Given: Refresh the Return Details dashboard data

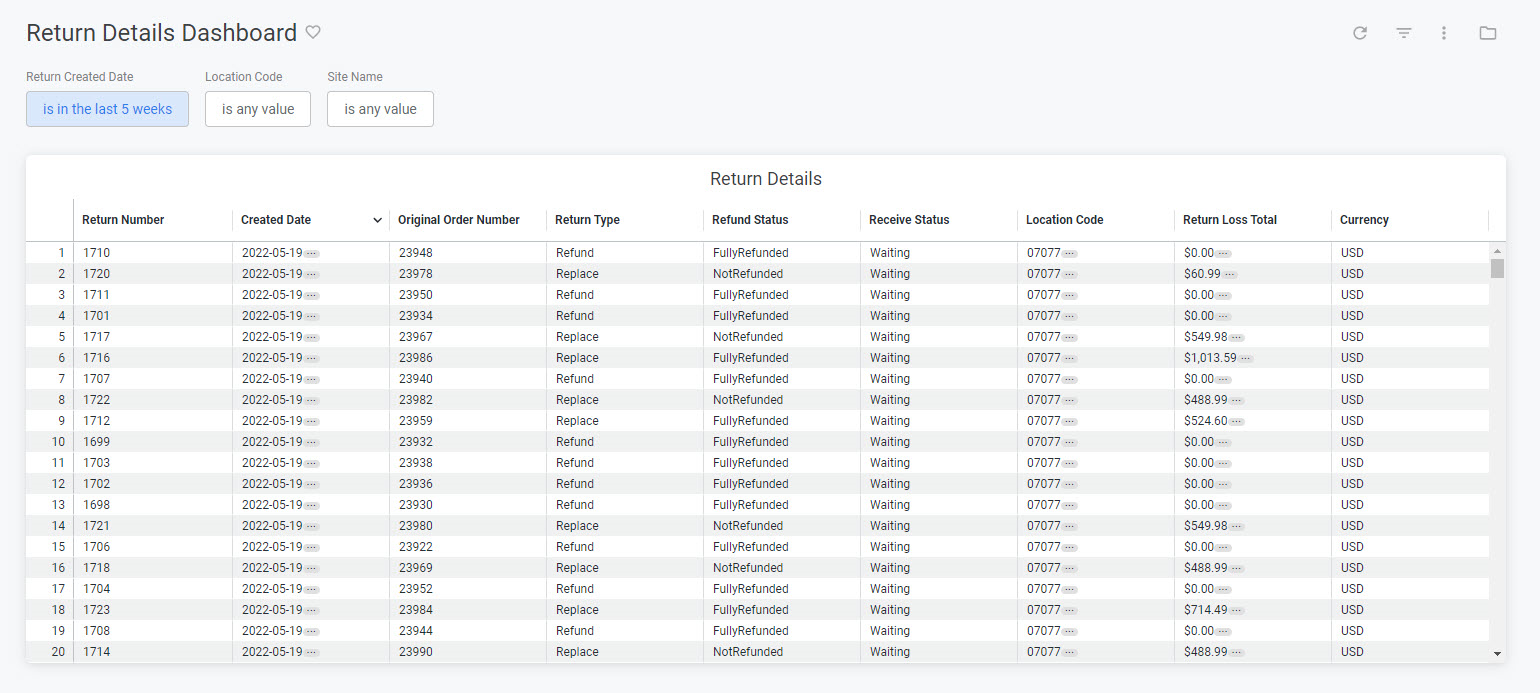Looking at the screenshot, I should point(1360,33).
